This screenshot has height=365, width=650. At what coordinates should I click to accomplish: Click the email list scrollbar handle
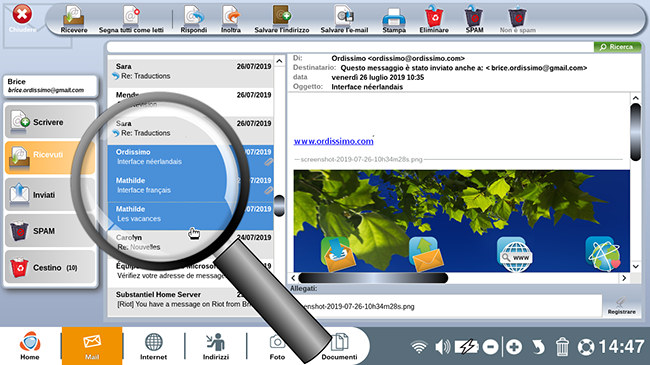[280, 206]
